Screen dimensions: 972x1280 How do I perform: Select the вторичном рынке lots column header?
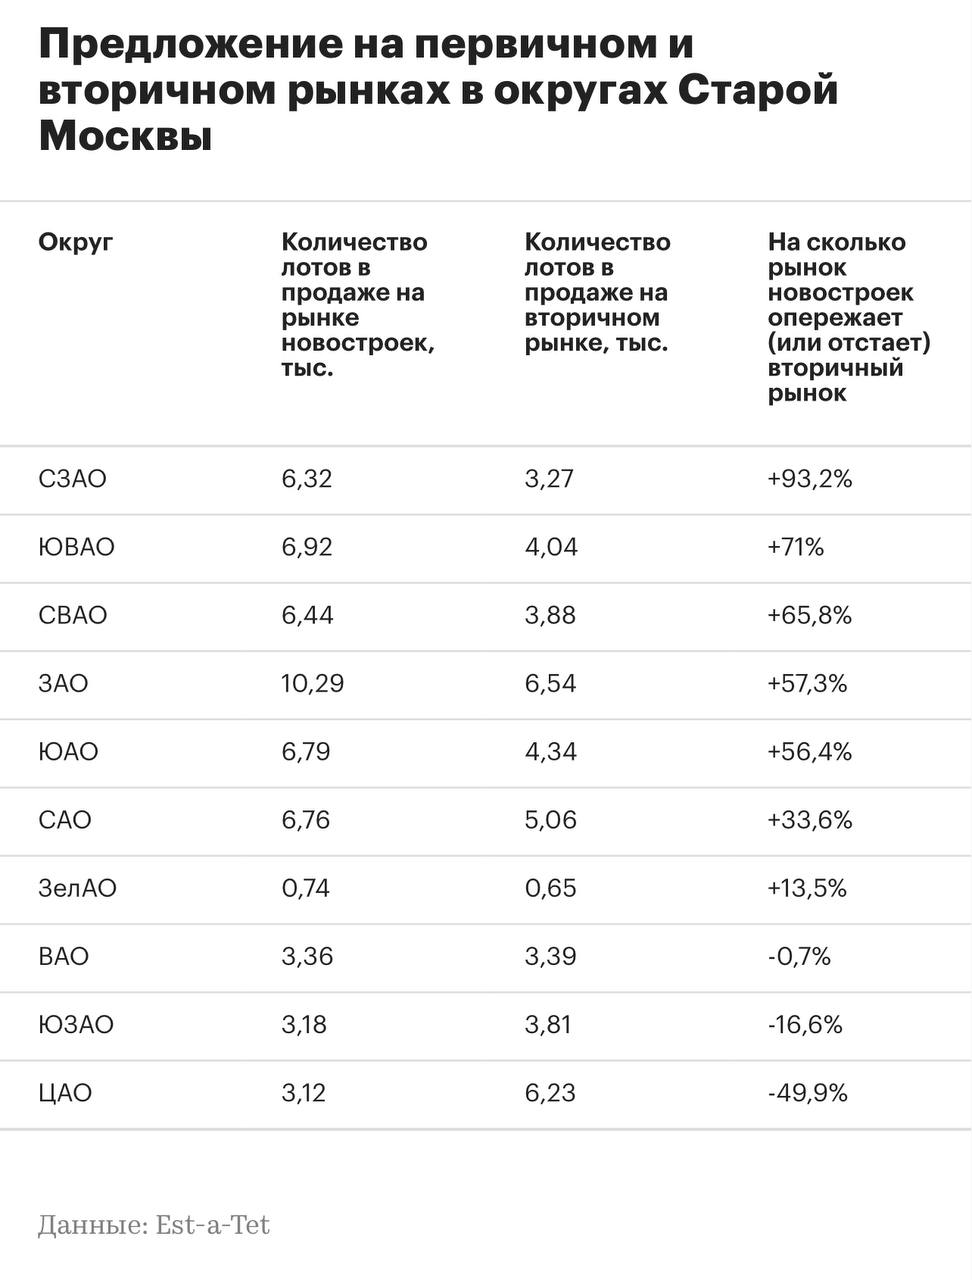point(598,292)
